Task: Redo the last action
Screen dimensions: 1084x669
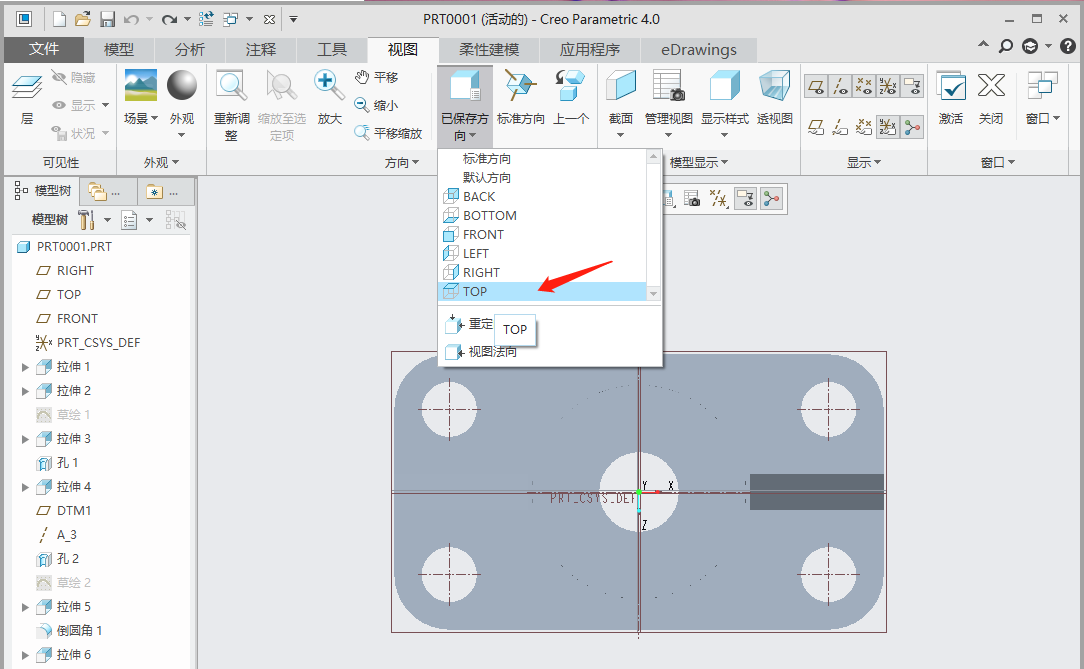Action: point(169,19)
